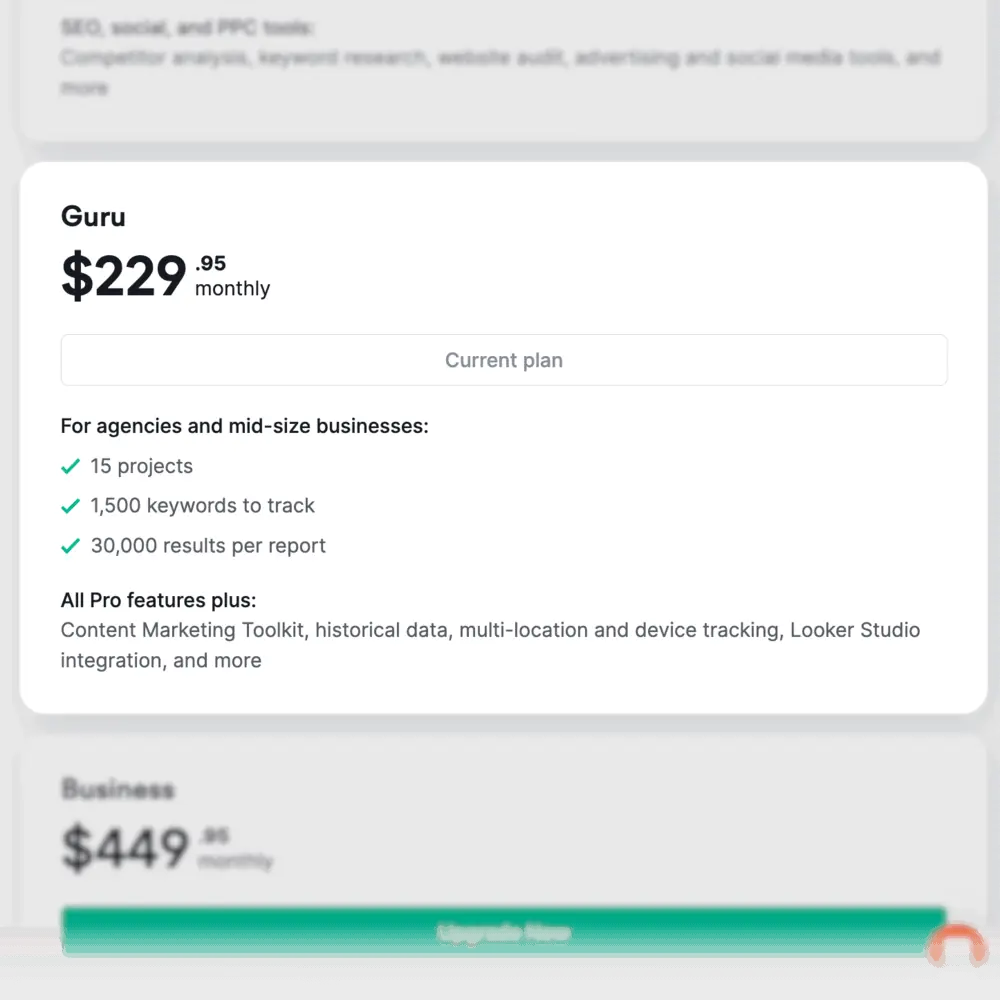Click the "15 projects" feature text

coord(141,466)
